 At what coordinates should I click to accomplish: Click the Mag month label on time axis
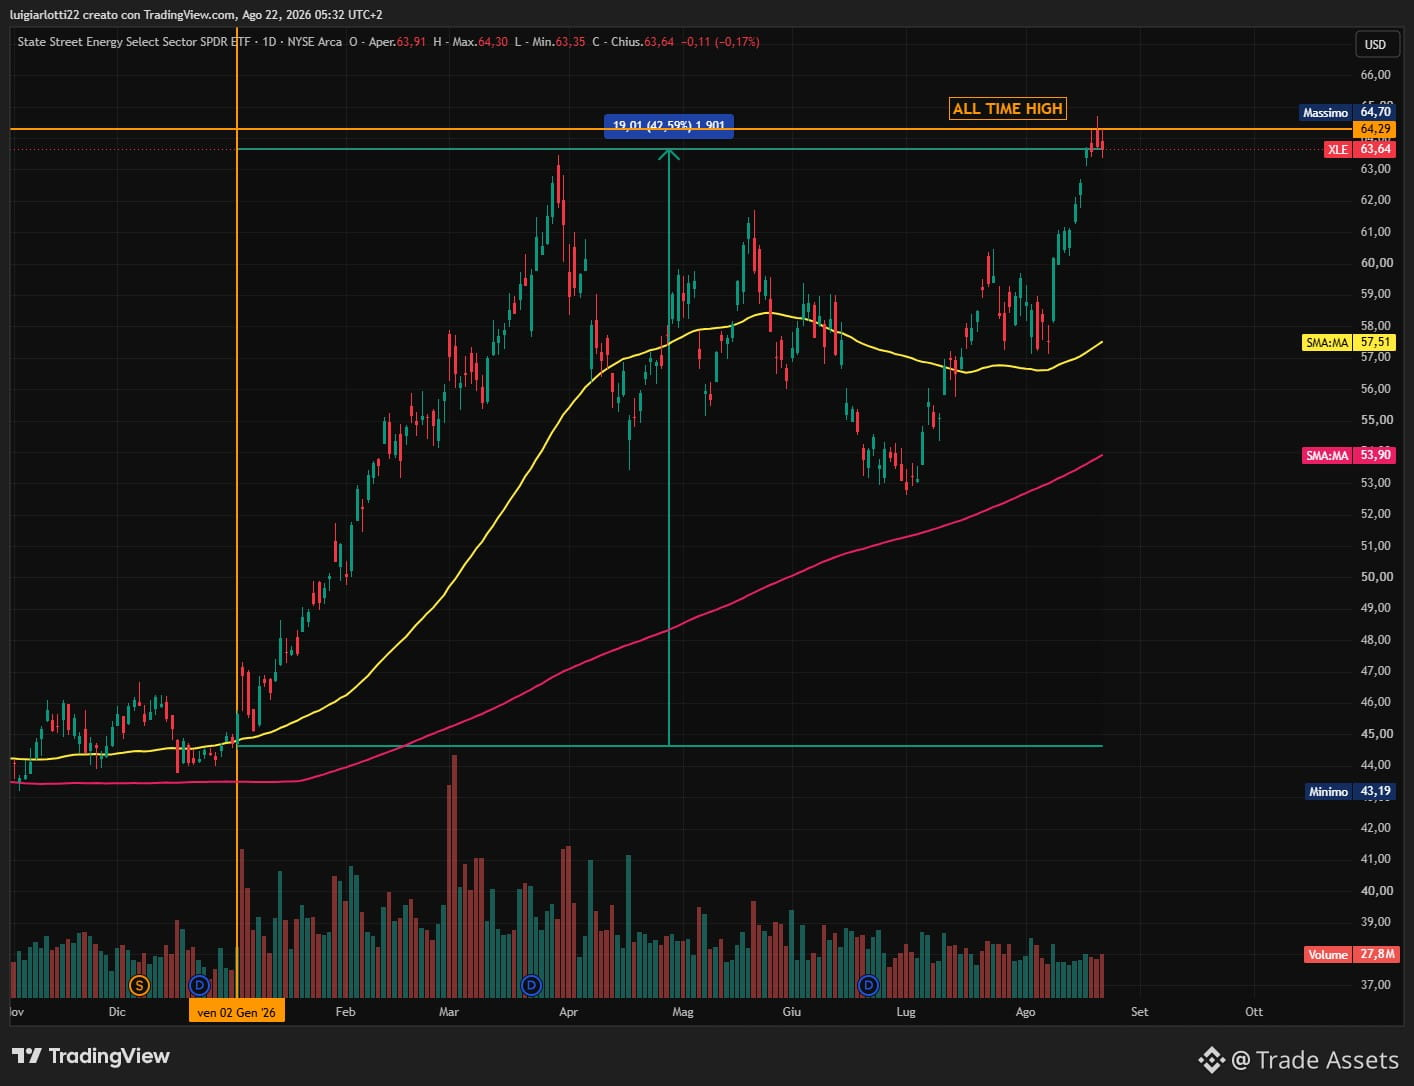coord(683,1012)
